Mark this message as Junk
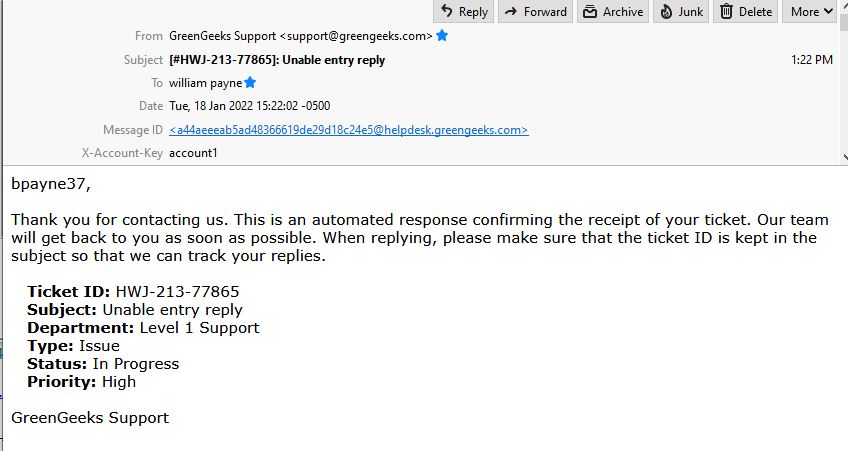 pyautogui.click(x=681, y=11)
